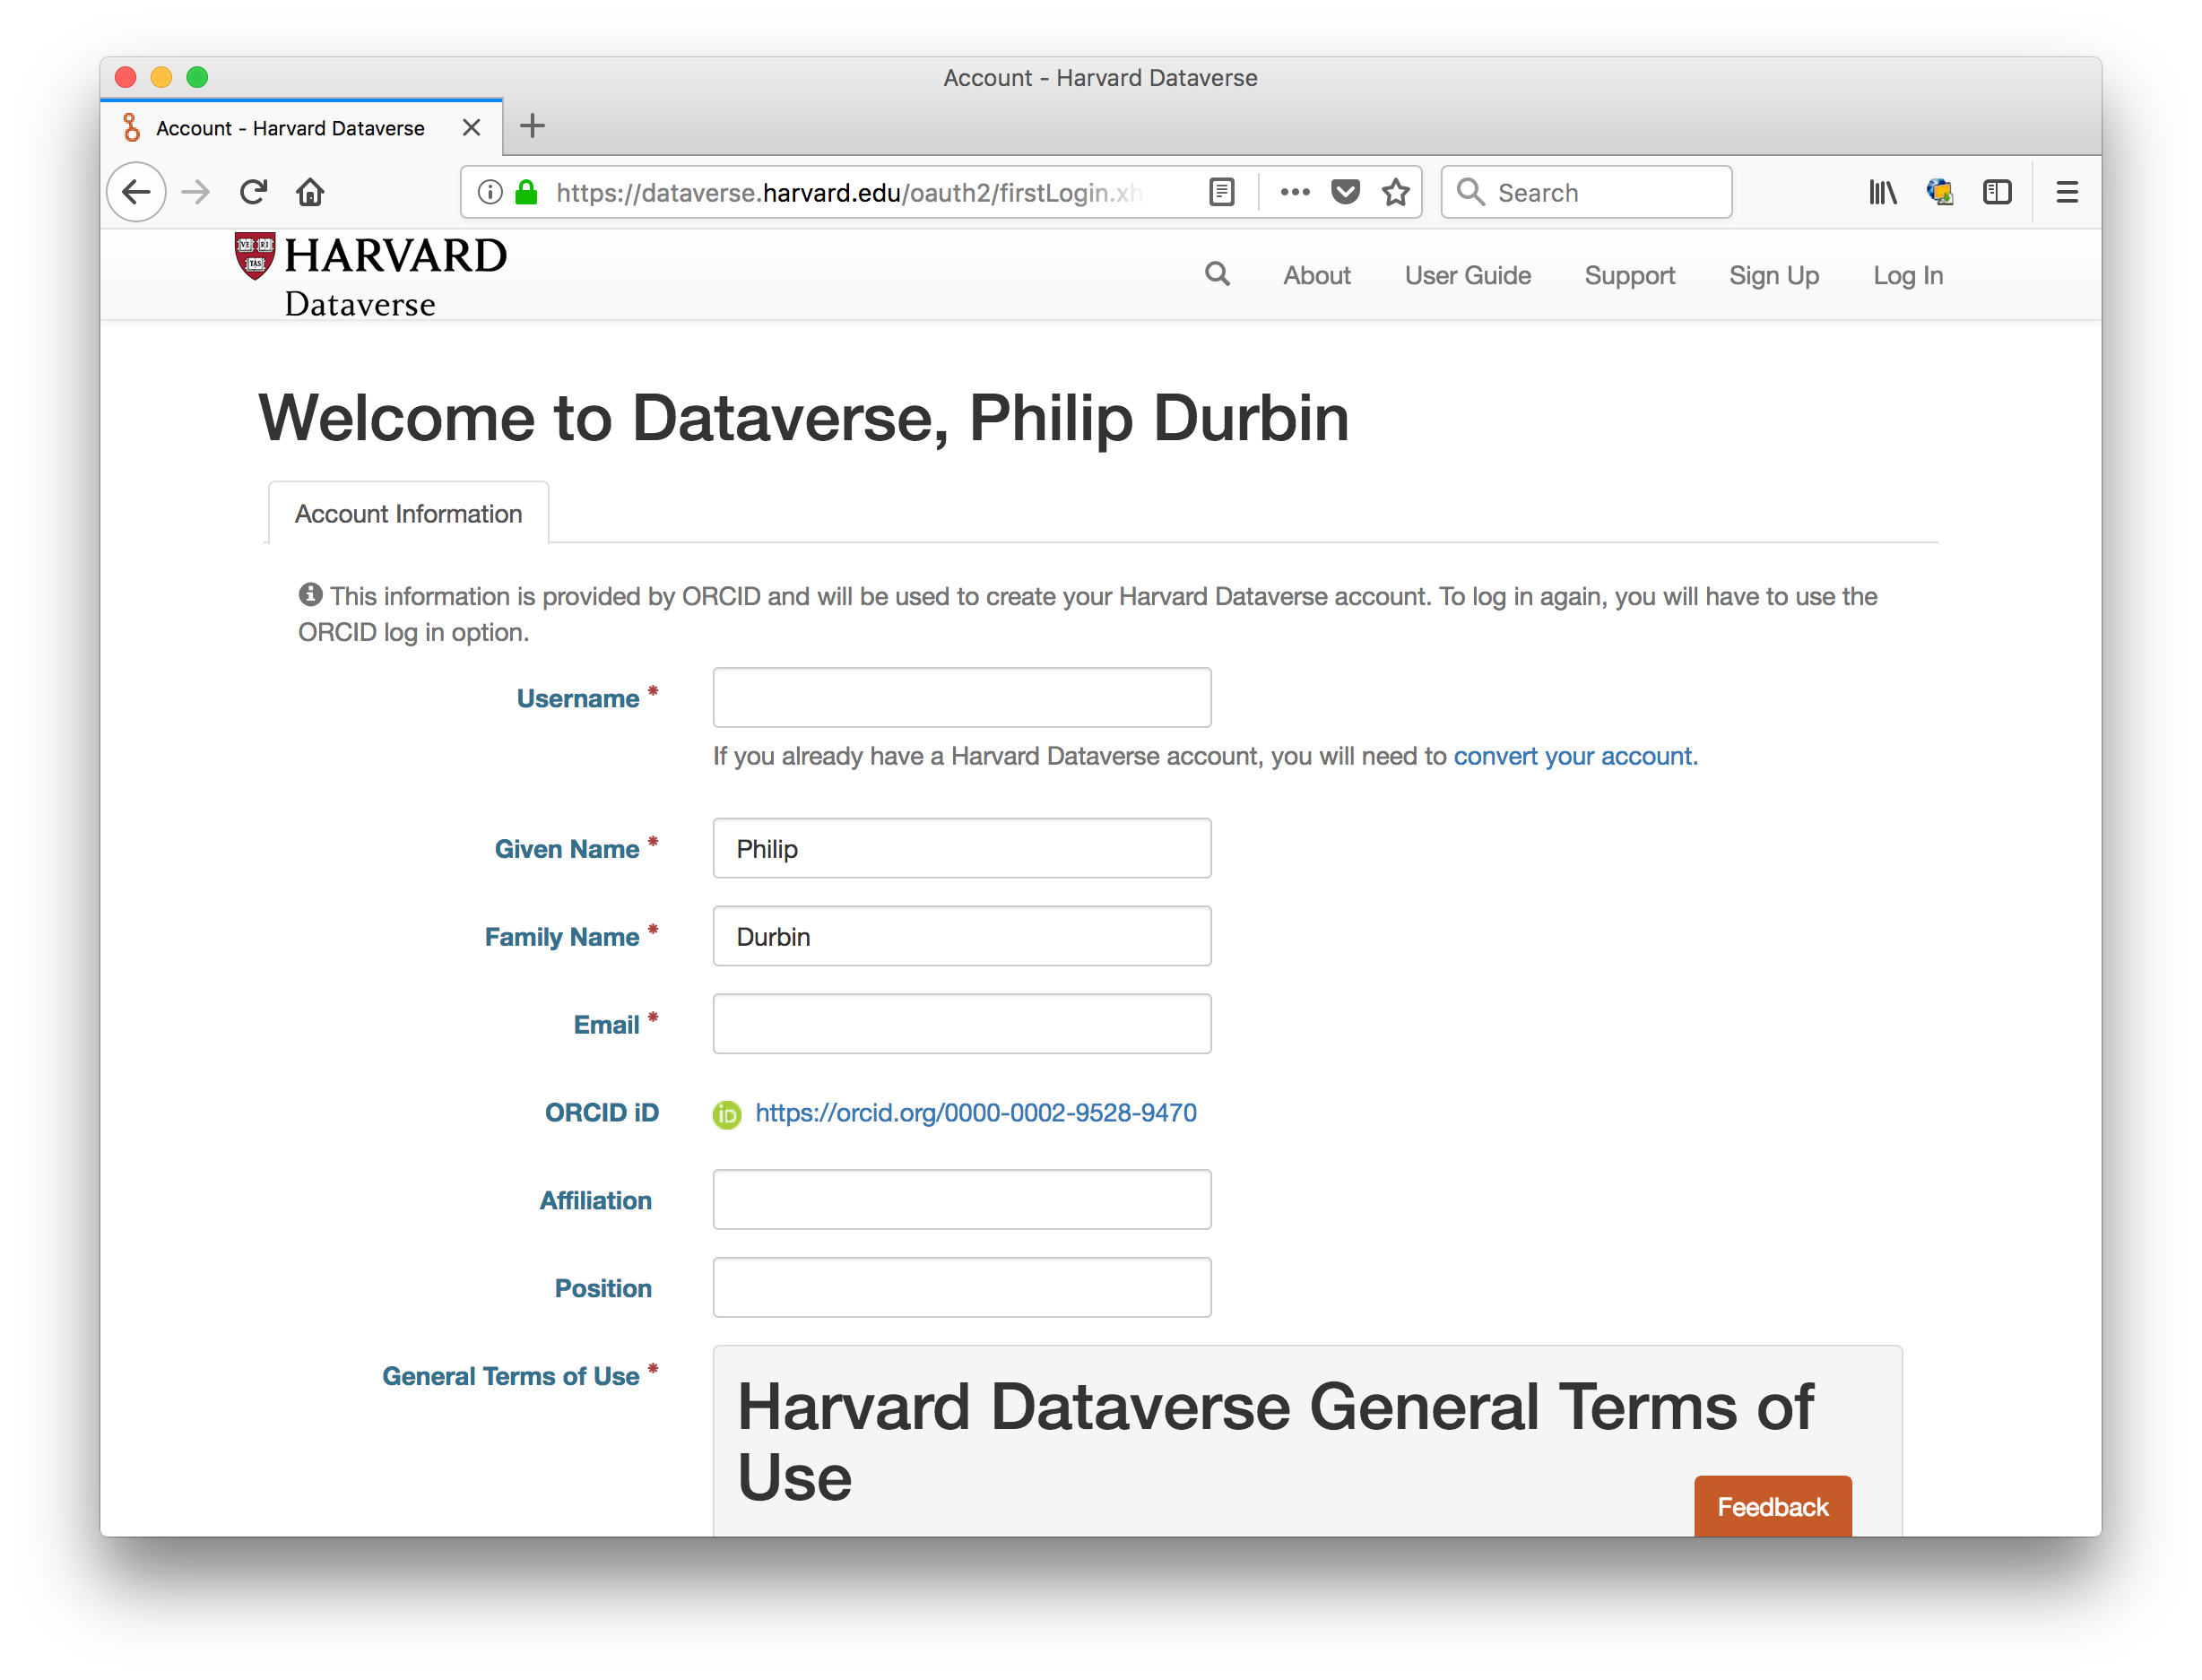Open the Firefox Library icon
Image resolution: width=2202 pixels, height=1680 pixels.
pyautogui.click(x=1883, y=192)
